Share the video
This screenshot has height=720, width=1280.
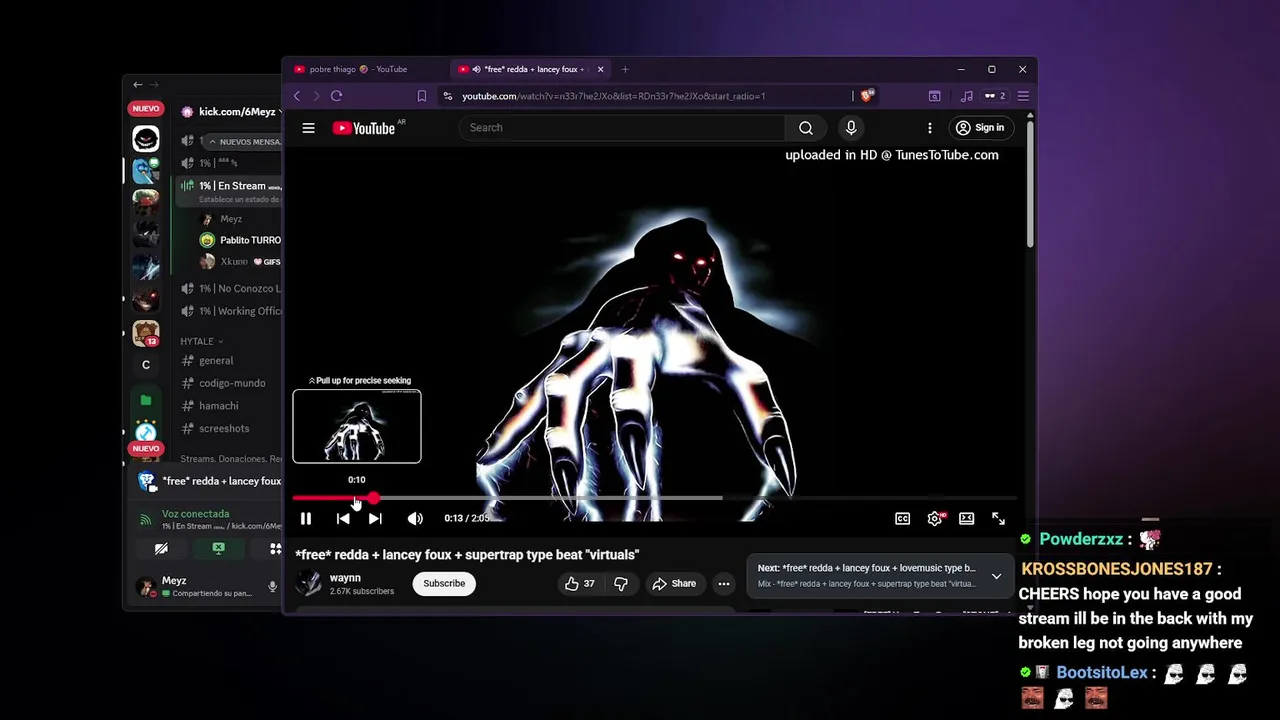pos(674,584)
